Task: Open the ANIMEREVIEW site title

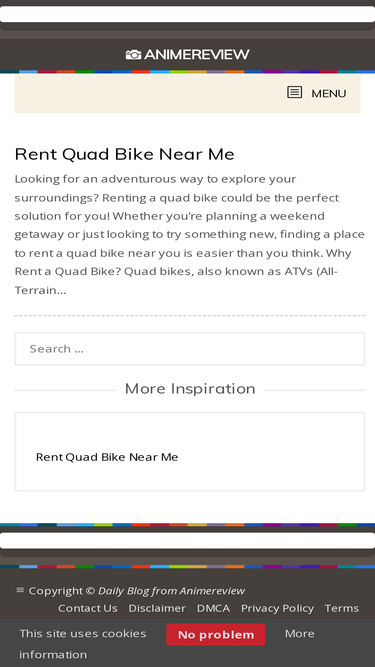Action: tap(197, 55)
